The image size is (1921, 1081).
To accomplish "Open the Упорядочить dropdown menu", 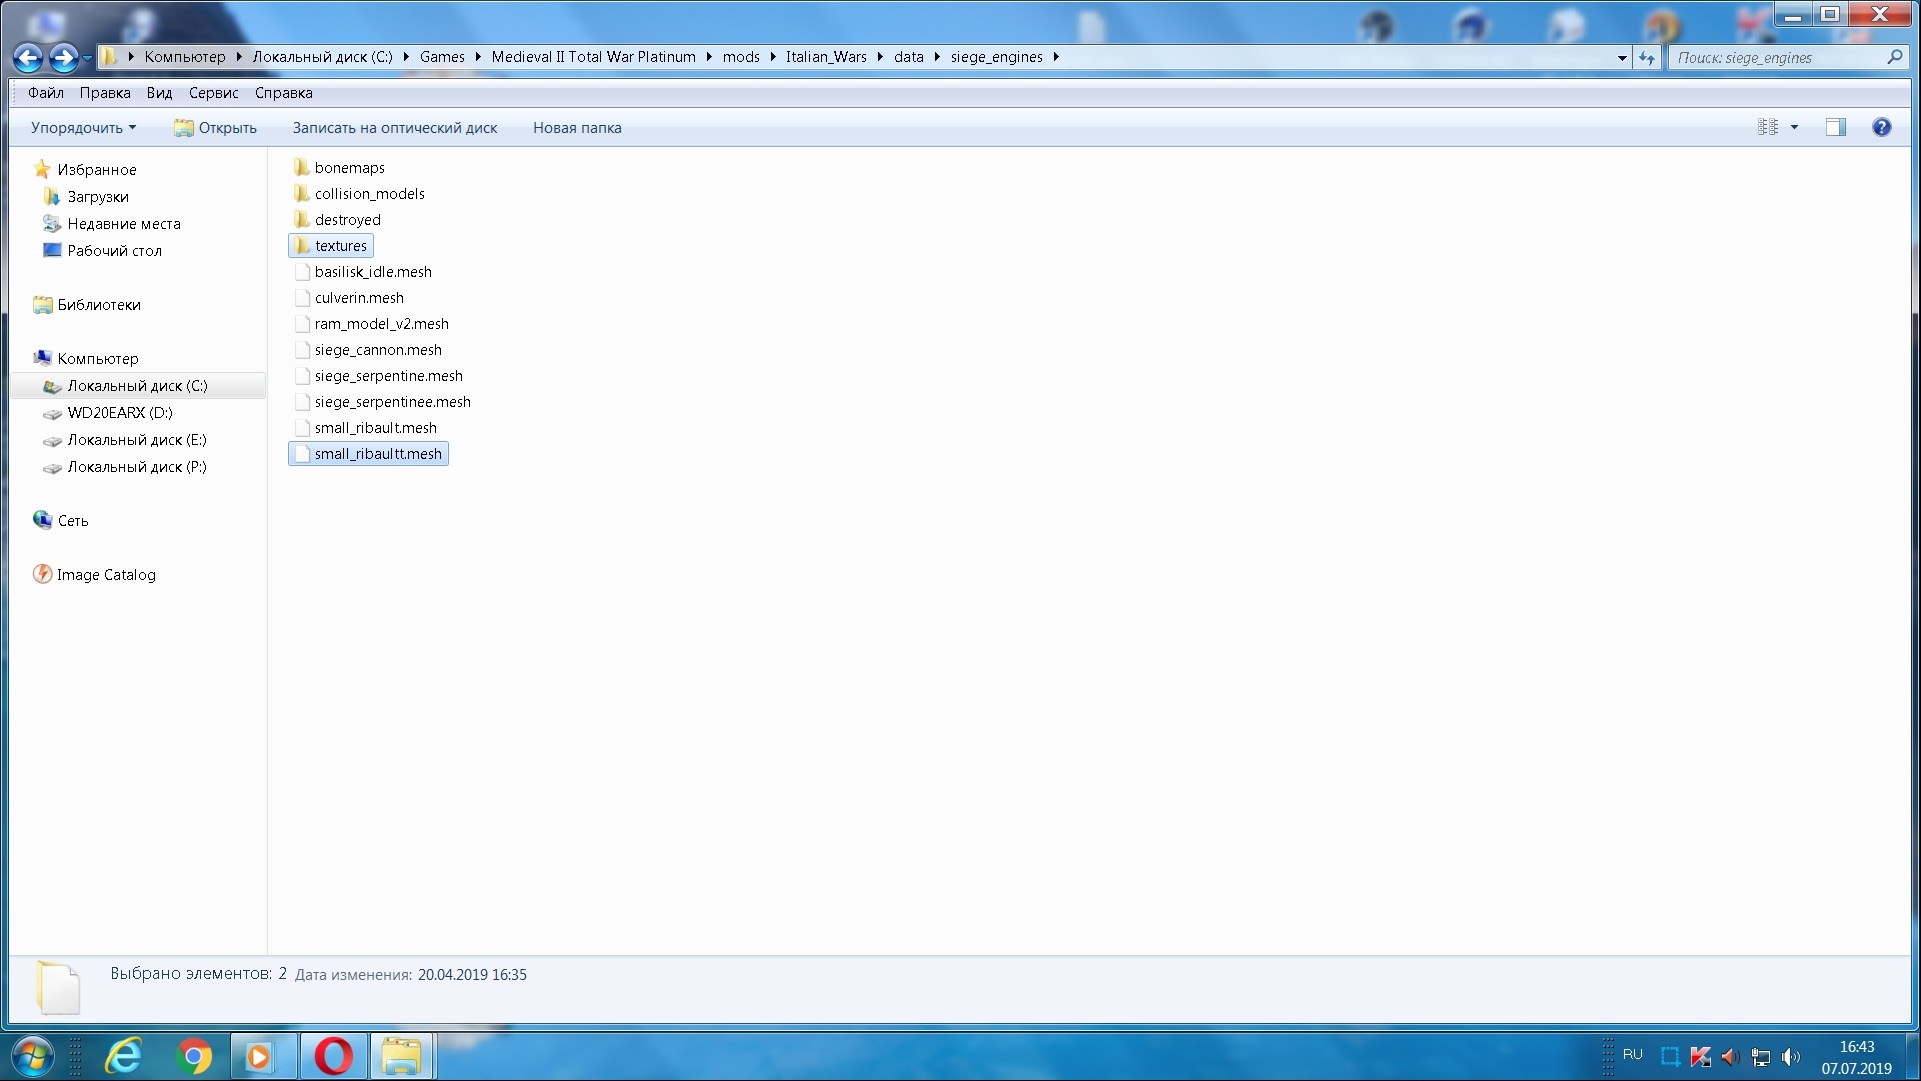I will click(x=83, y=128).
